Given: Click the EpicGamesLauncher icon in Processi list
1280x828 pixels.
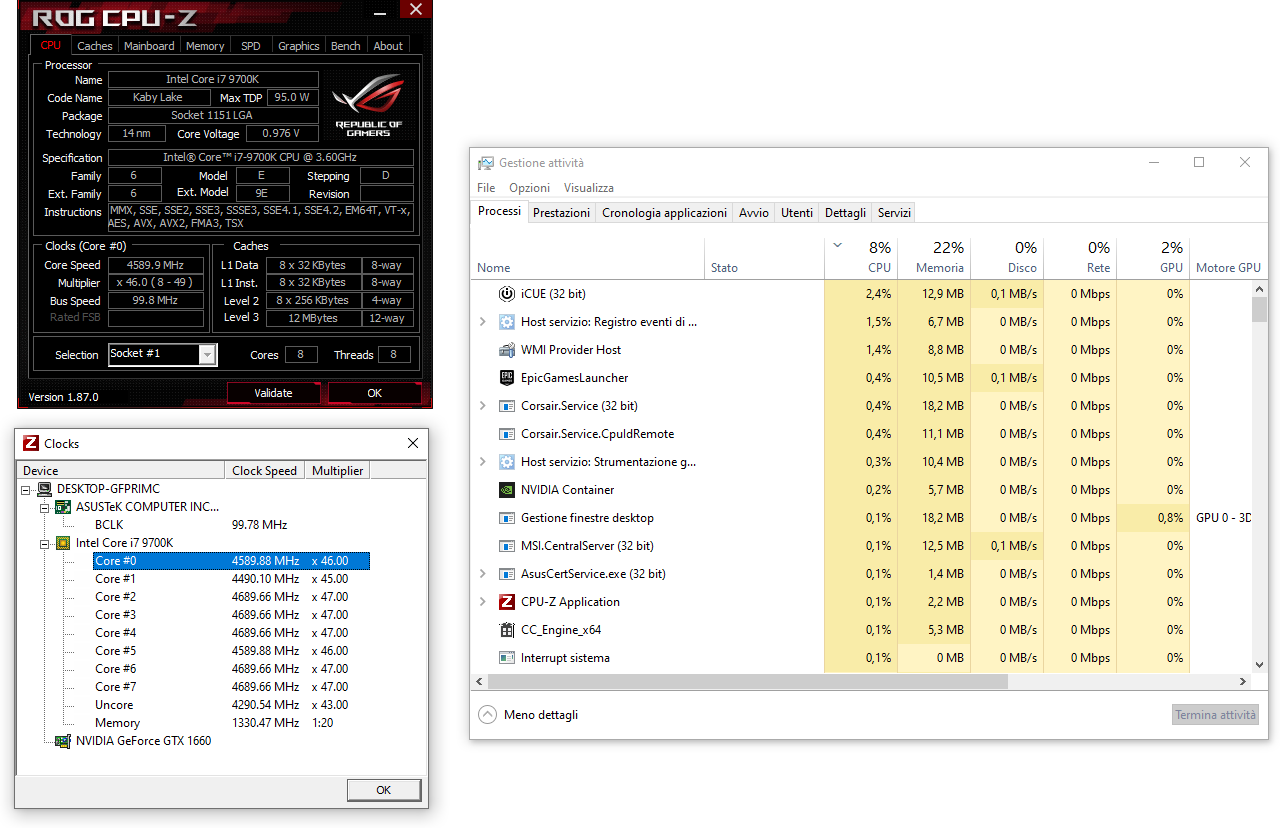Looking at the screenshot, I should click(508, 377).
